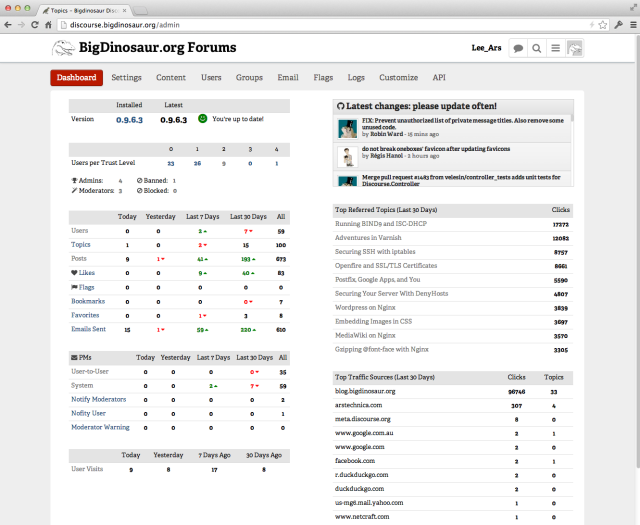Open the Groups admin tab

[249, 78]
